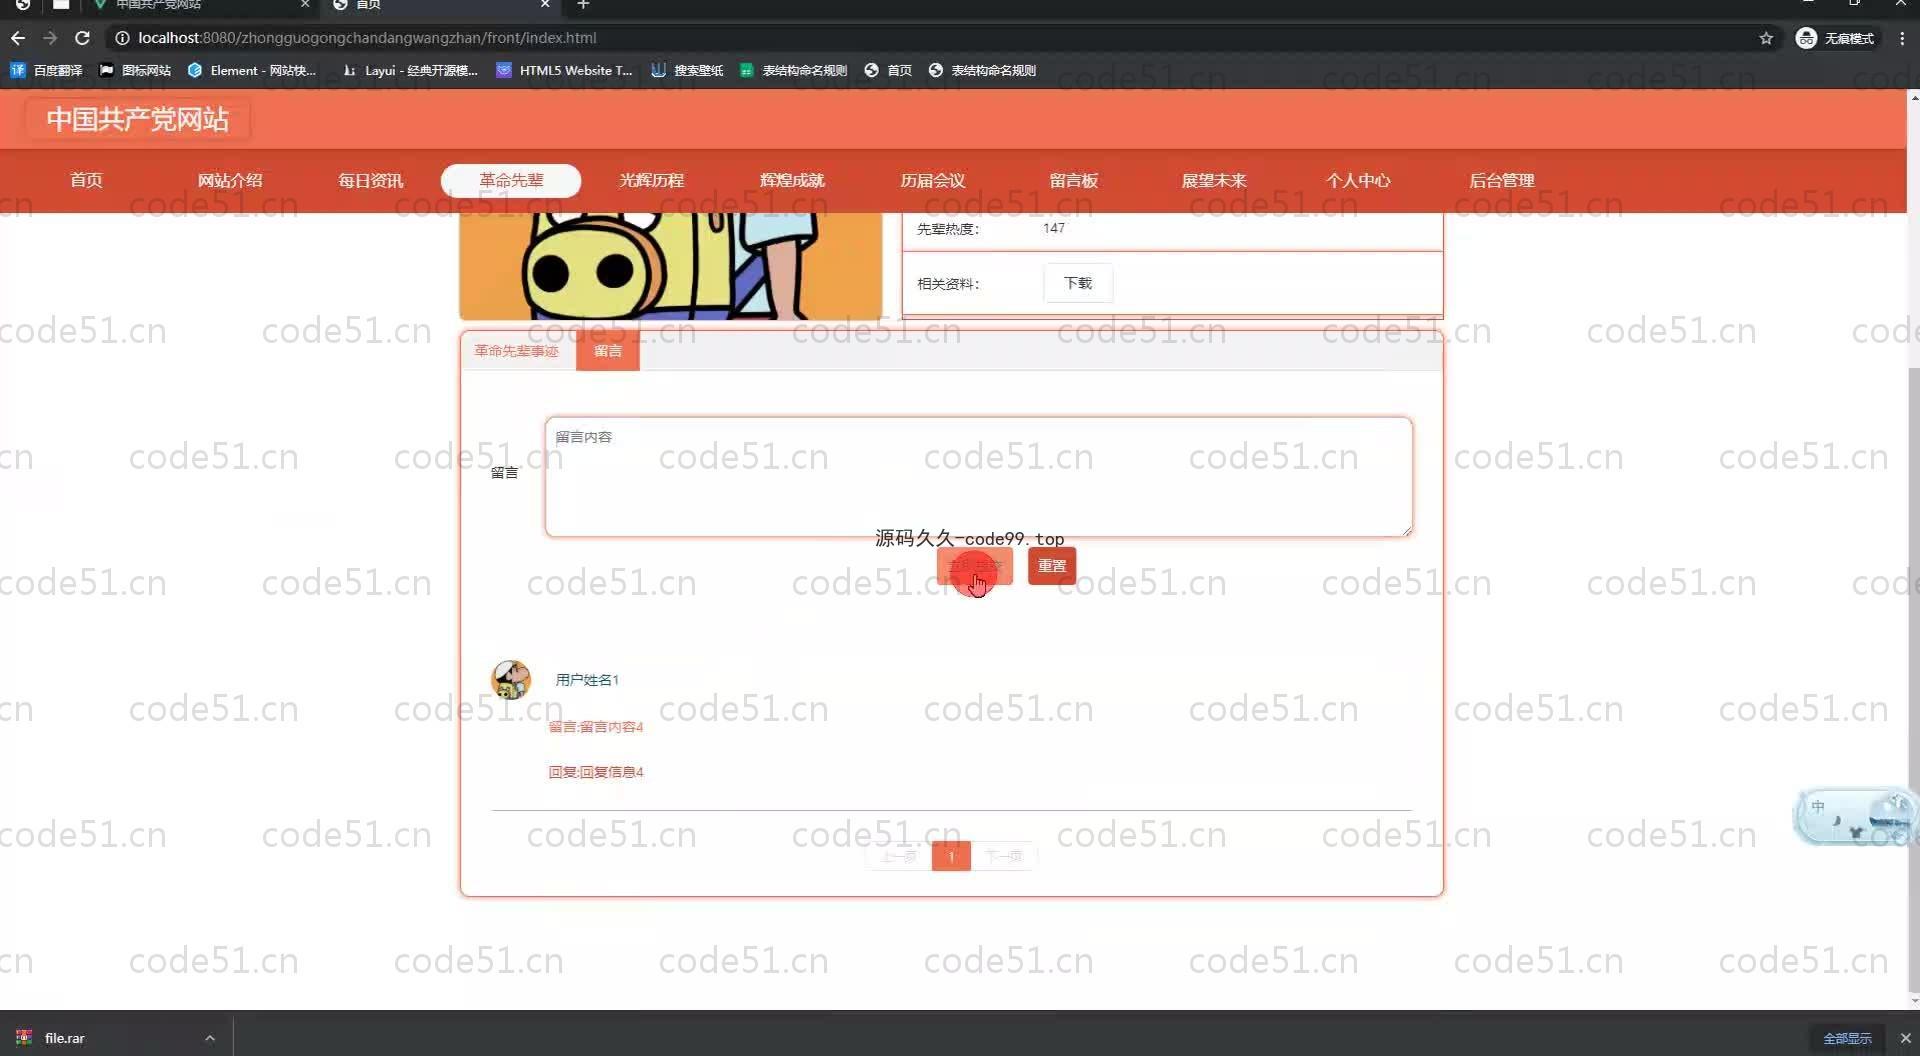The width and height of the screenshot is (1920, 1056).
Task: Click the browser forward arrow
Action: [50, 38]
